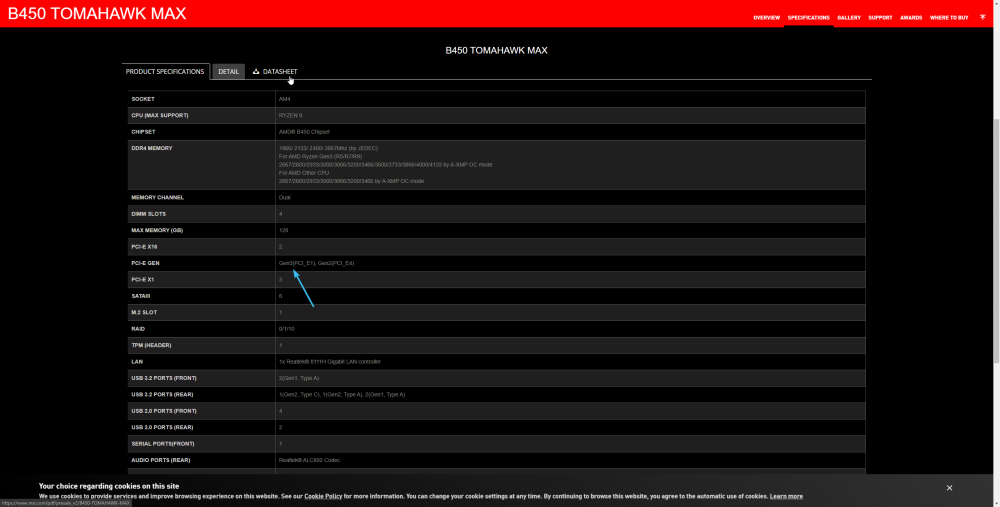Select the SATAIII value 6

pos(281,296)
